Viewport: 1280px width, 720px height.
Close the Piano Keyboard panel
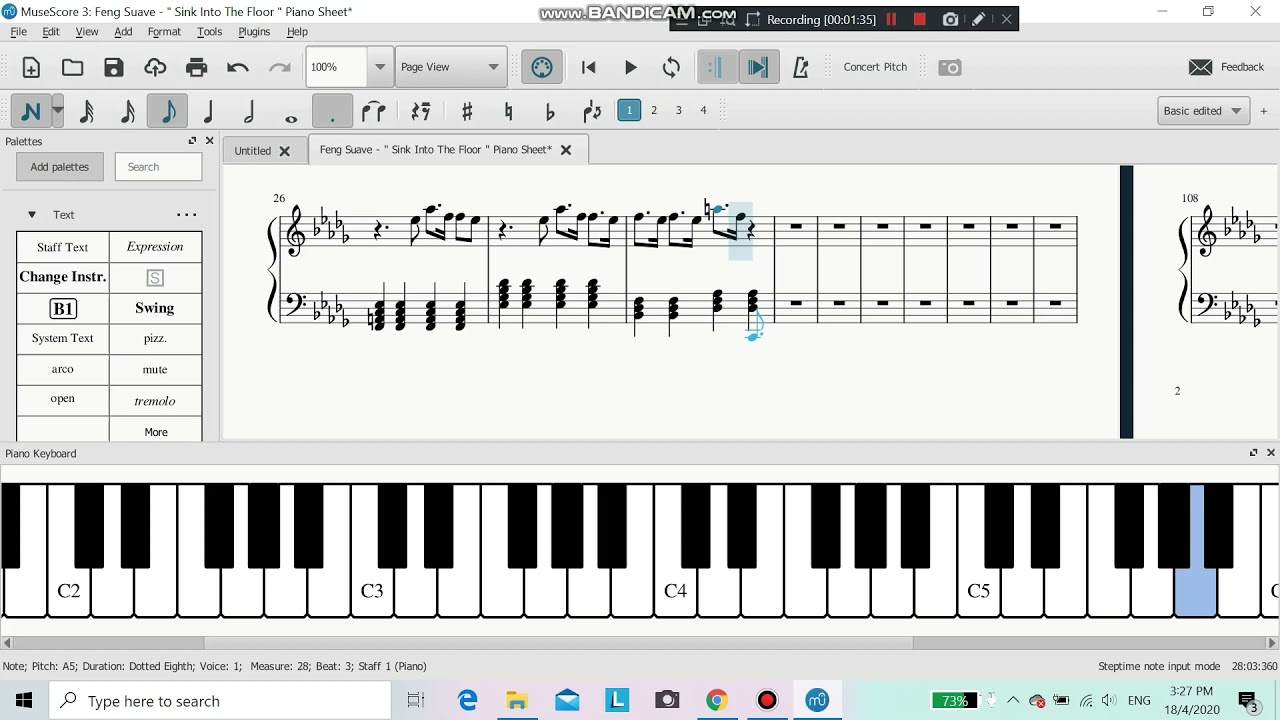tap(1271, 453)
